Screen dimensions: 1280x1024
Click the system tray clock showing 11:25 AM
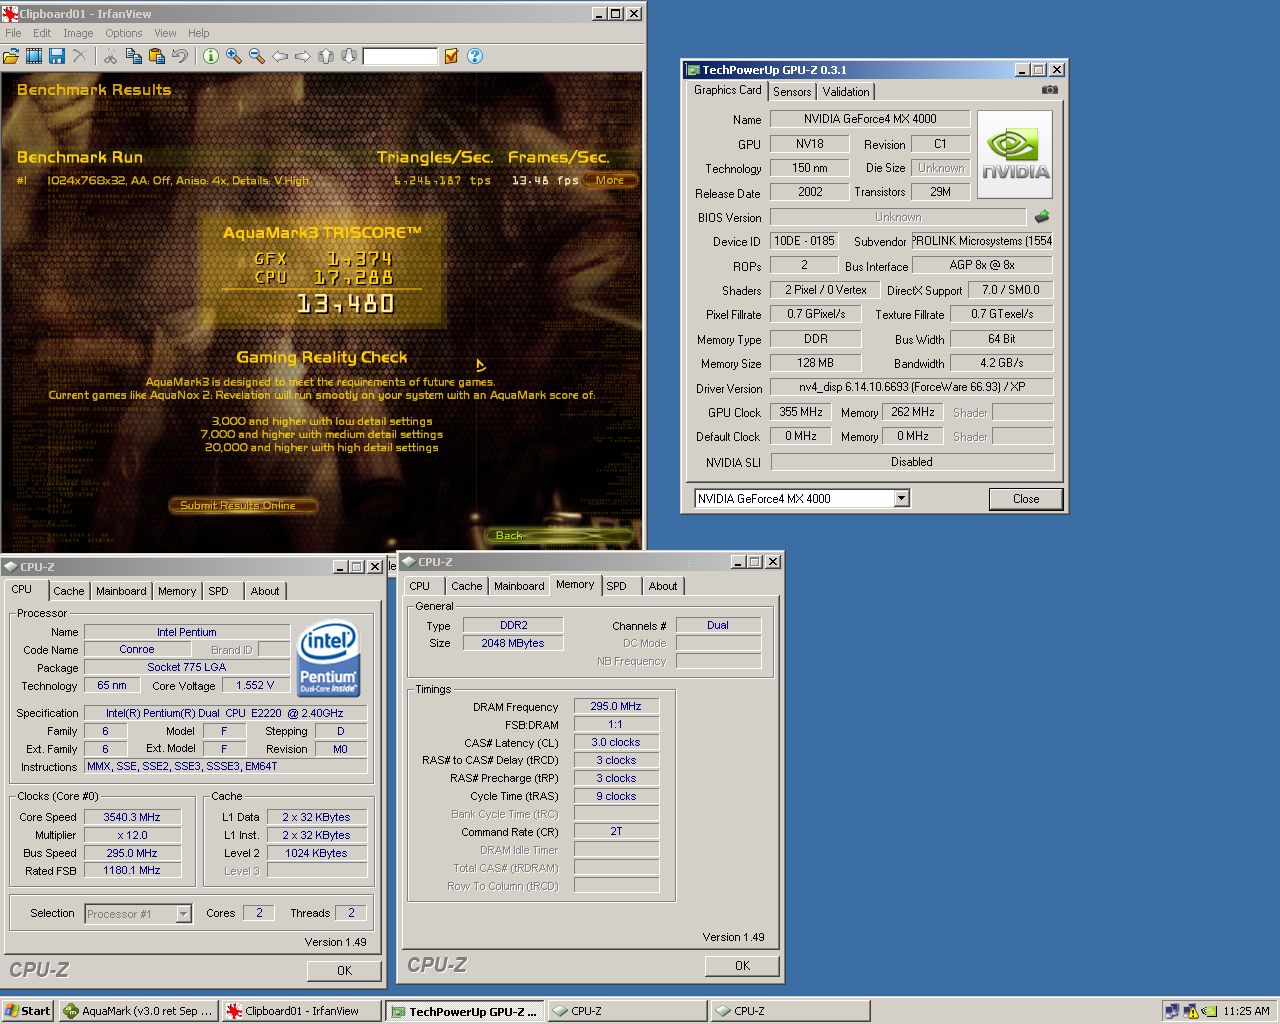coord(1246,1011)
